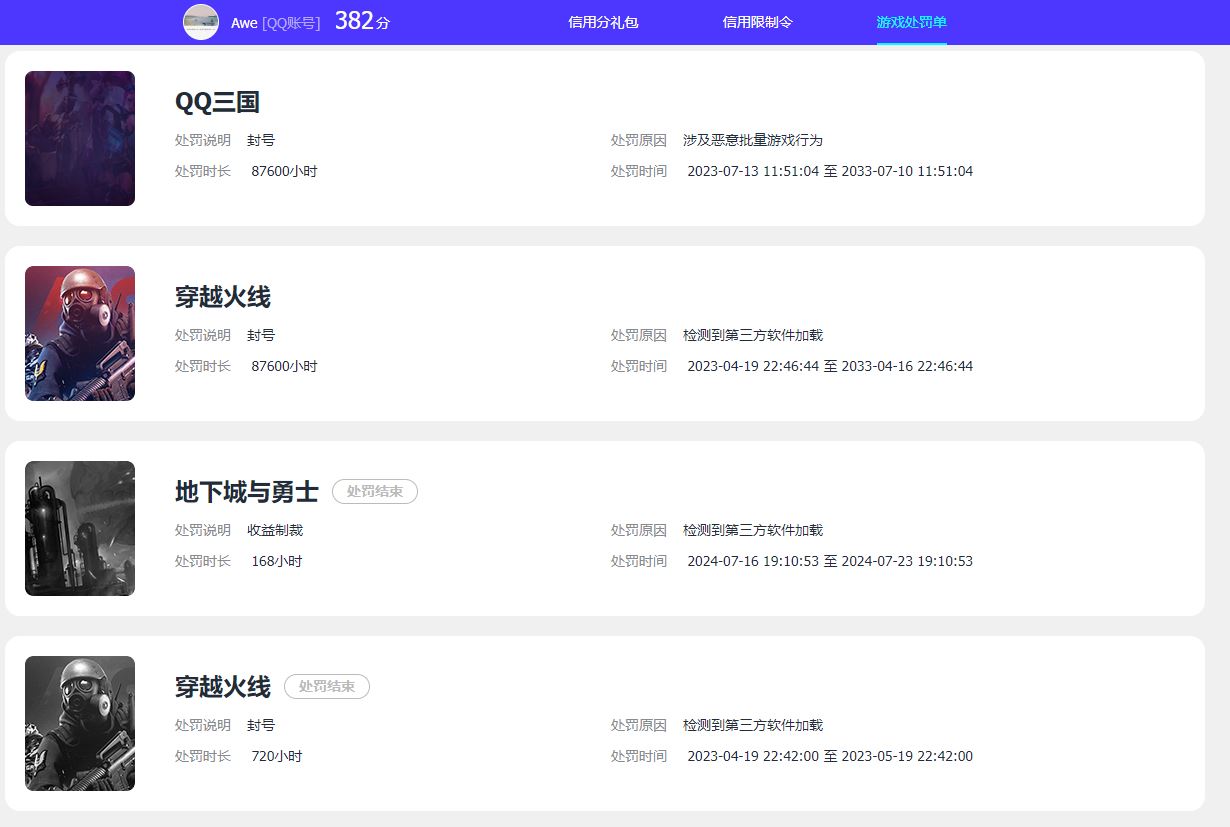Click the 2023-07-13 11:51:04 penalty time range
The height and width of the screenshot is (827, 1230).
830,171
